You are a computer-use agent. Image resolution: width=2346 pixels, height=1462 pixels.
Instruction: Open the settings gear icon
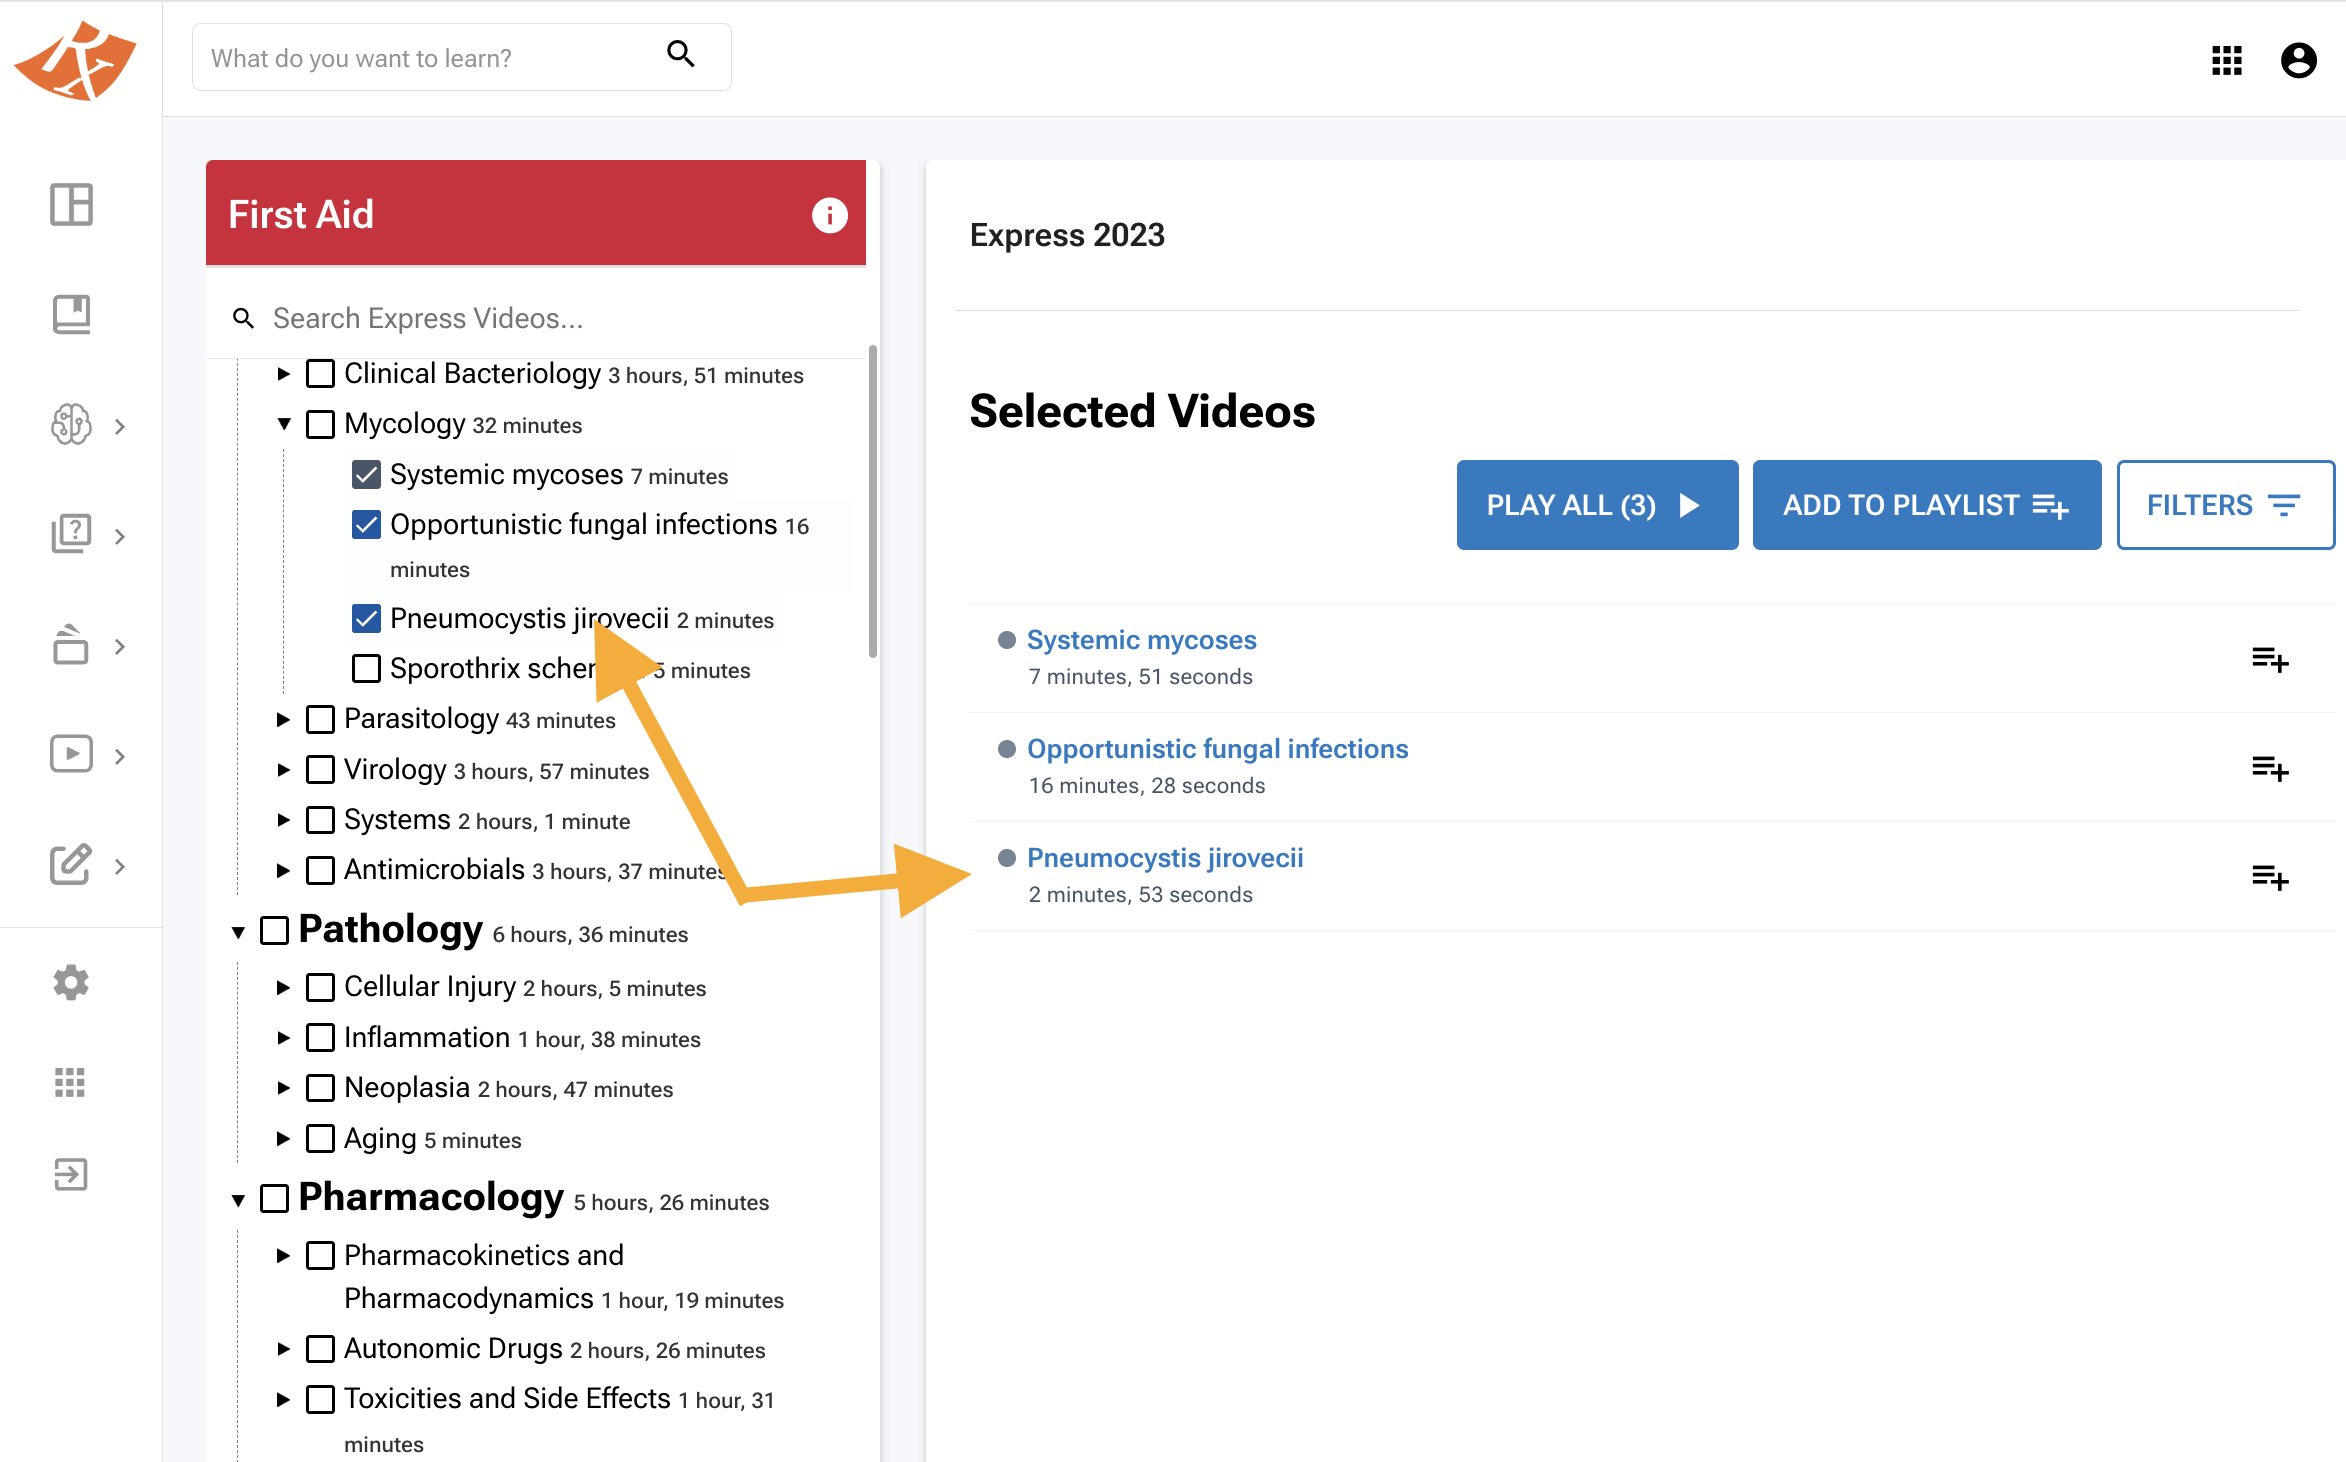pyautogui.click(x=71, y=983)
